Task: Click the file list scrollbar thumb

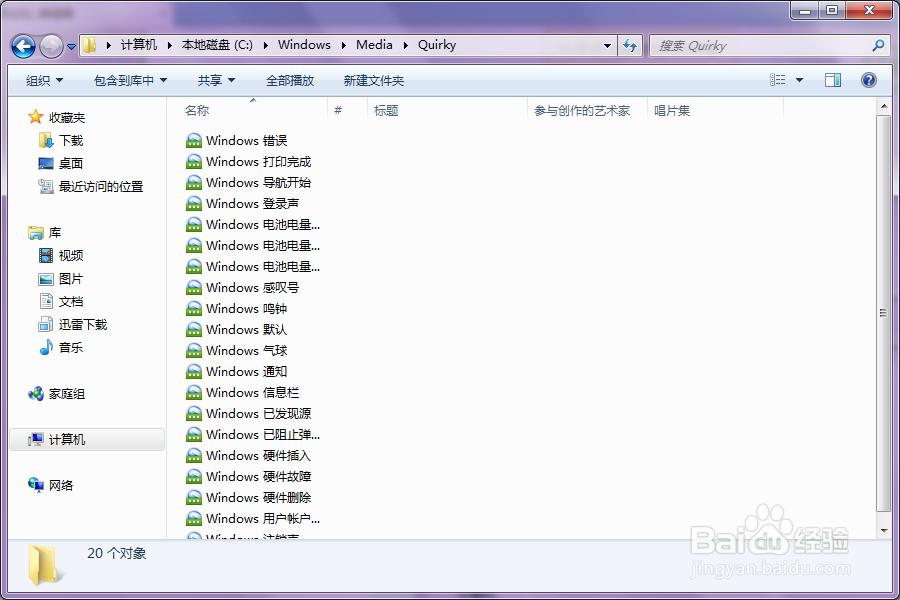Action: (883, 313)
